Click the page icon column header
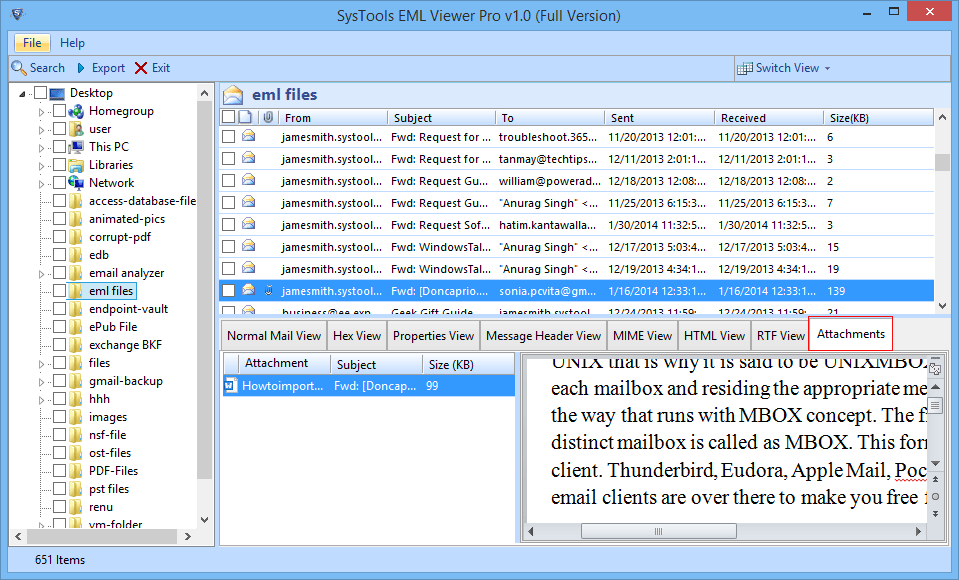The image size is (959, 580). coord(245,117)
